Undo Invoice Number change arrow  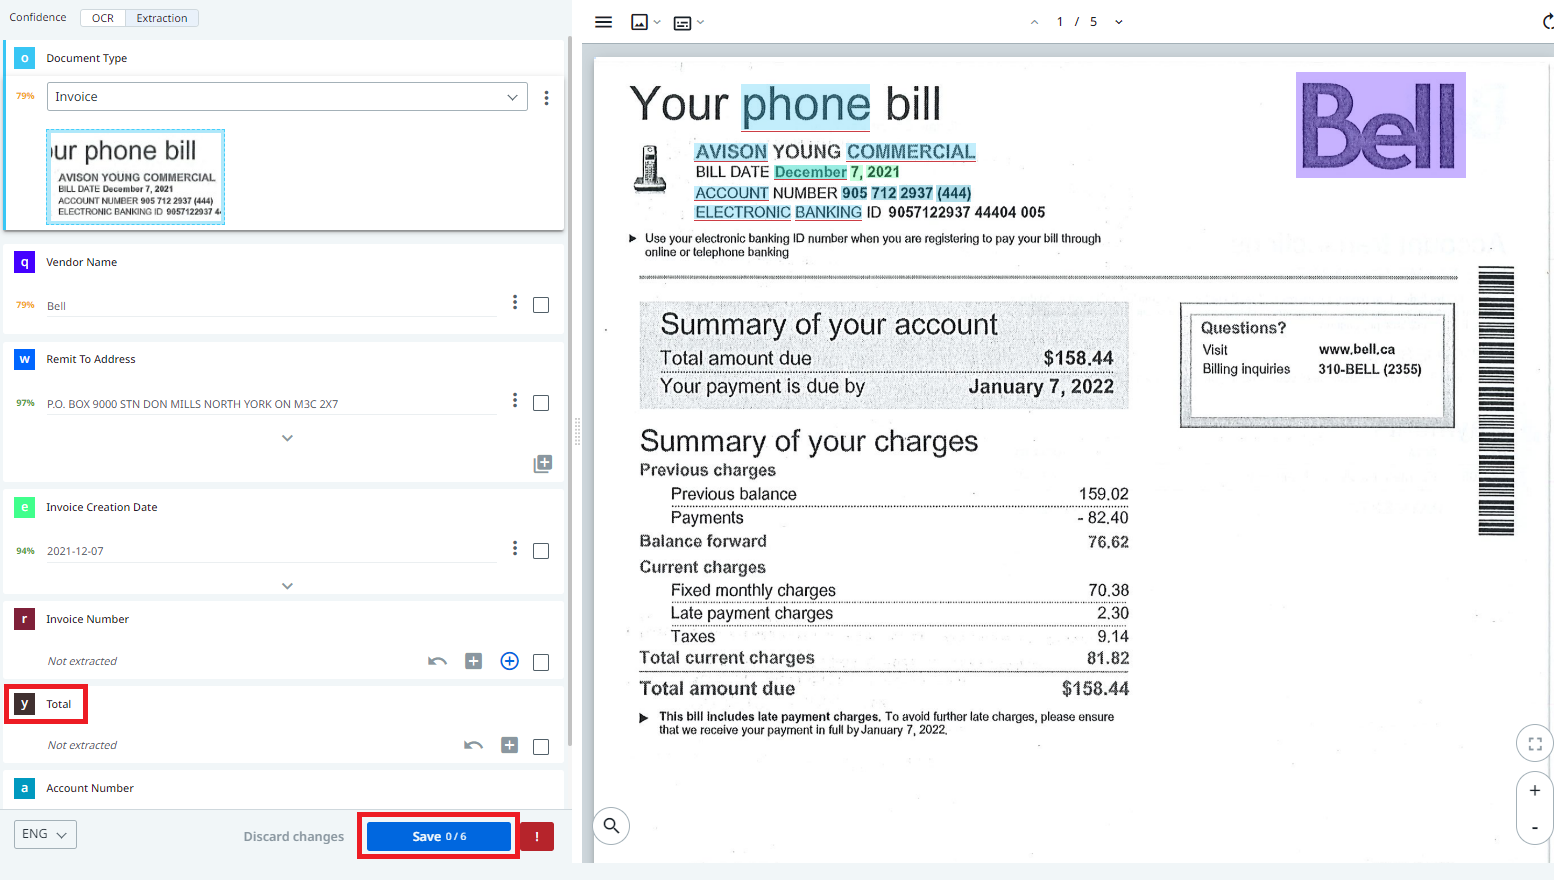(437, 661)
